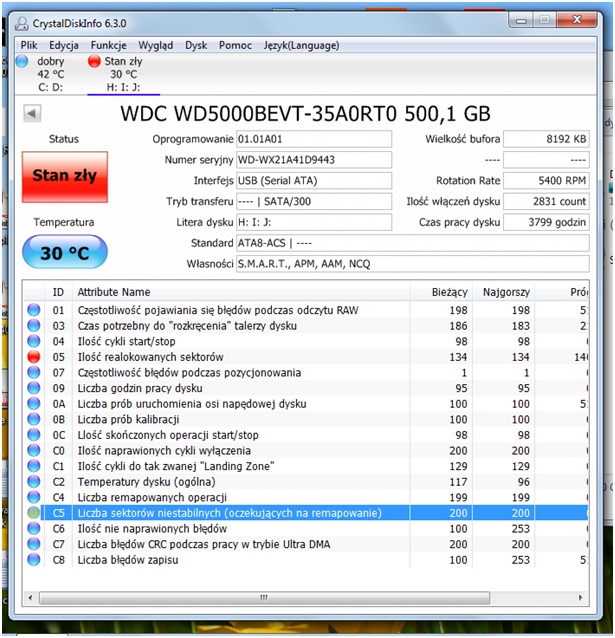The width and height of the screenshot is (615, 638).
Task: Click the Litera dysku field H: I: J:
Action: pos(314,222)
